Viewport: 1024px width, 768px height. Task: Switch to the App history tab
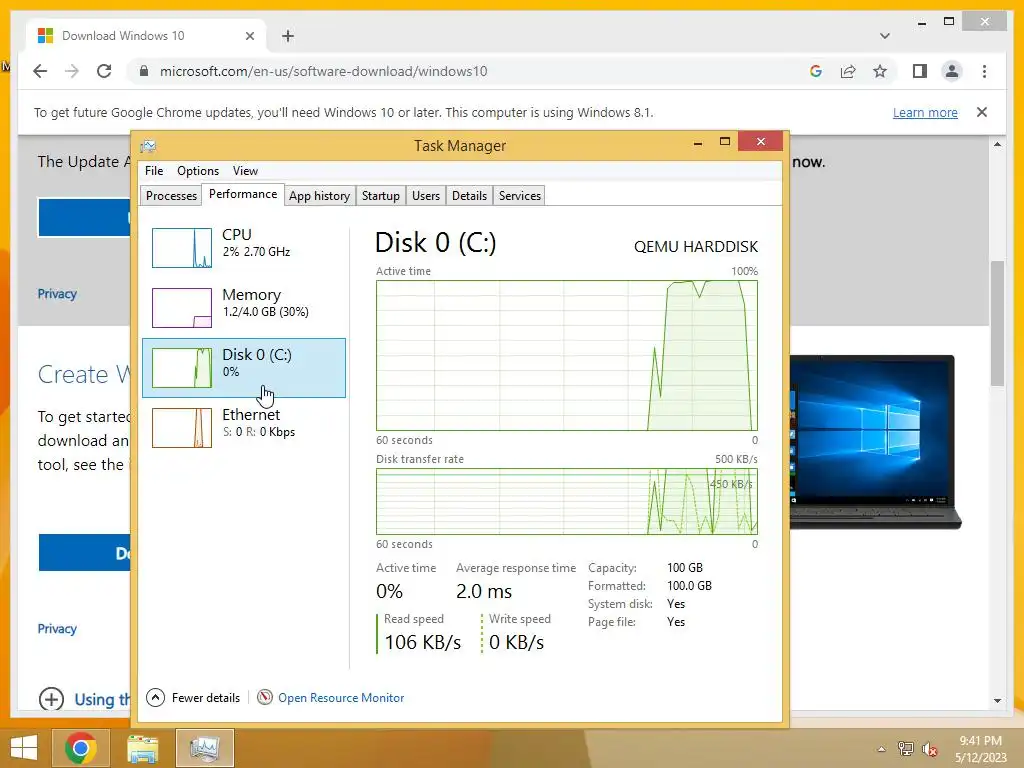click(319, 196)
